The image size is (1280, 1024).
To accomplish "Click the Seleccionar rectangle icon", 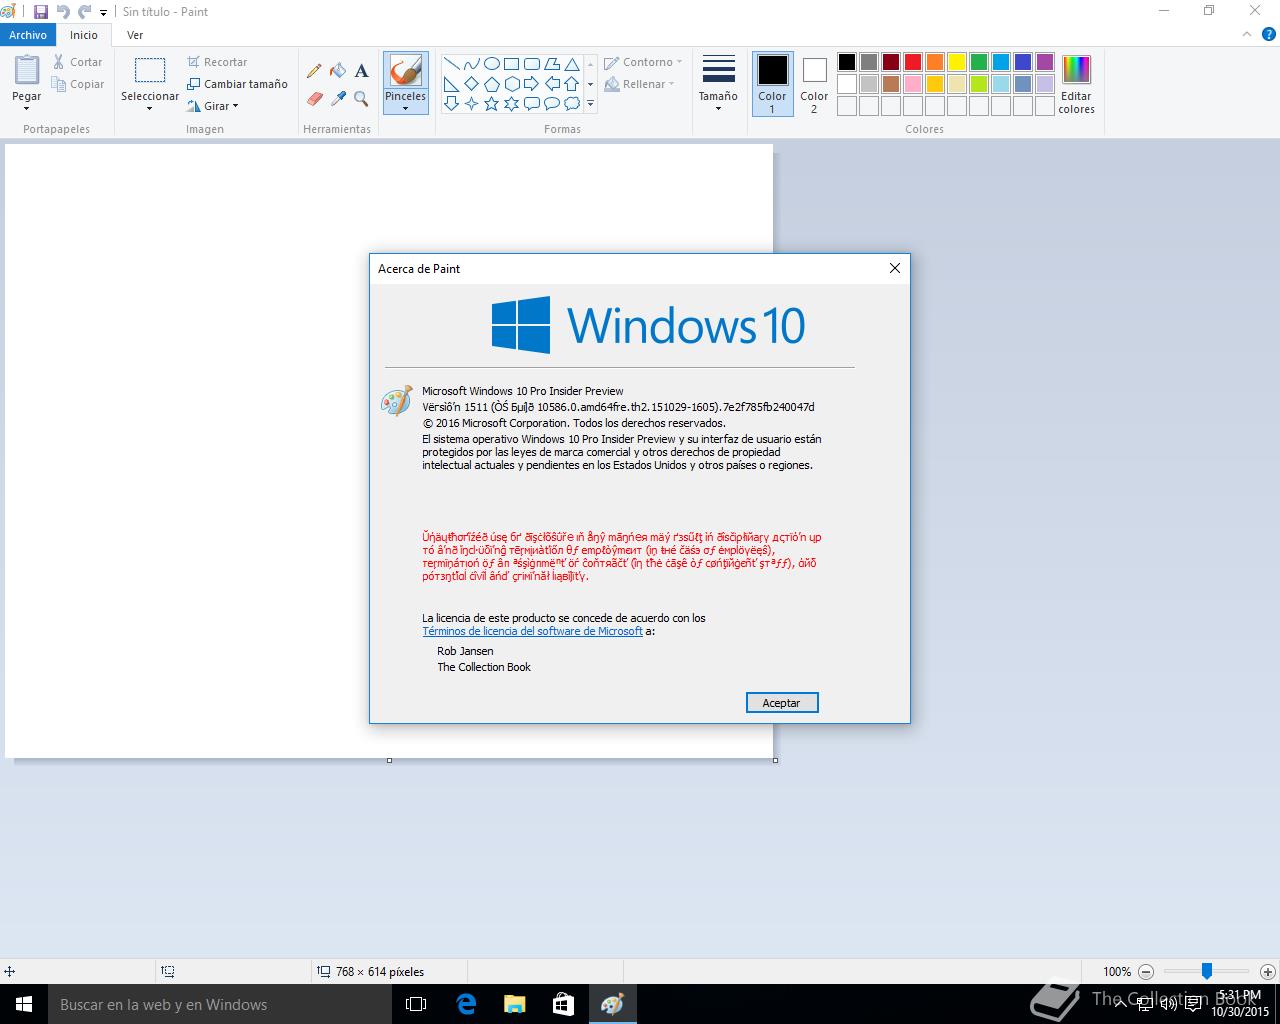I will pos(150,70).
